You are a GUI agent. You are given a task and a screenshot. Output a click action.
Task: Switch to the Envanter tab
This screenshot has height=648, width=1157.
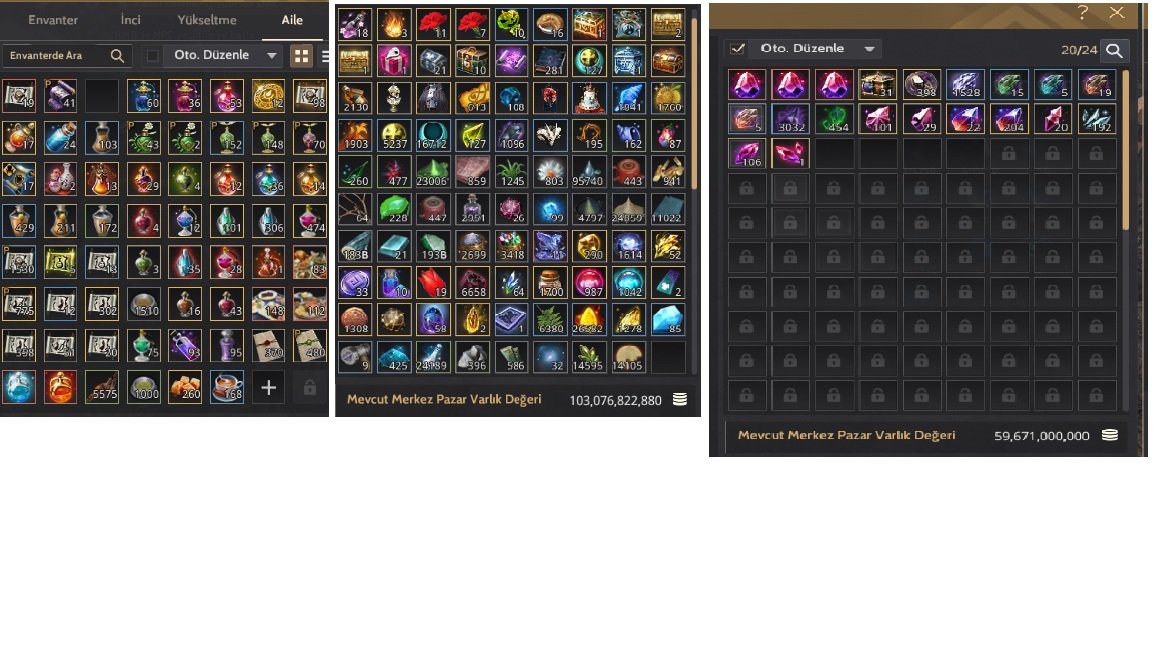click(x=52, y=20)
